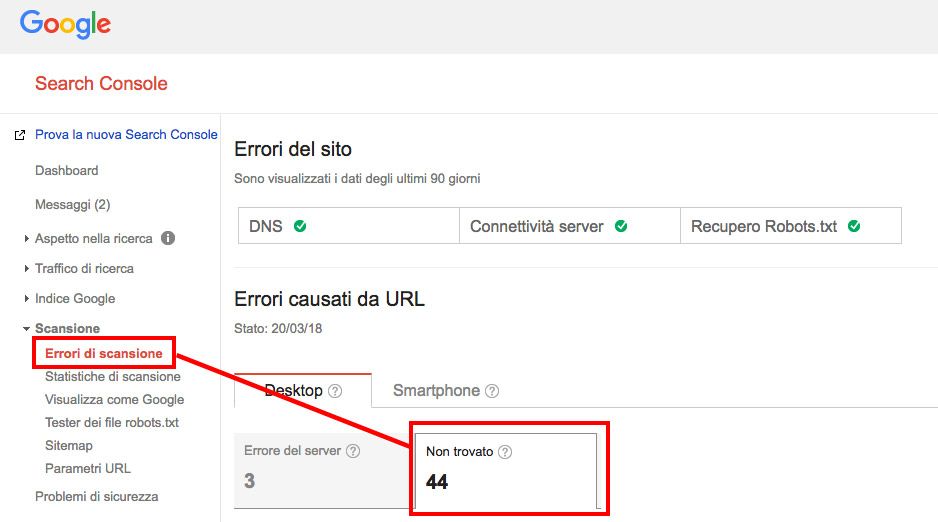Open Visualizza come Google
This screenshot has width=938, height=522.
(114, 399)
